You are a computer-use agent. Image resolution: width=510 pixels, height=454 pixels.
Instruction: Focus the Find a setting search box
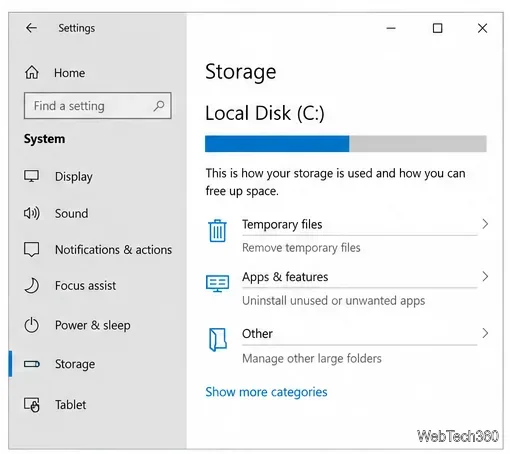tap(98, 106)
